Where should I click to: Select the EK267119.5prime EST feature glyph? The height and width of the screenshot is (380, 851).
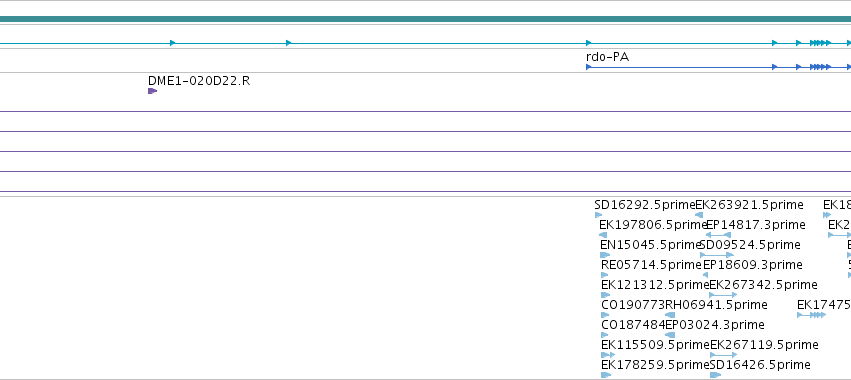click(723, 355)
